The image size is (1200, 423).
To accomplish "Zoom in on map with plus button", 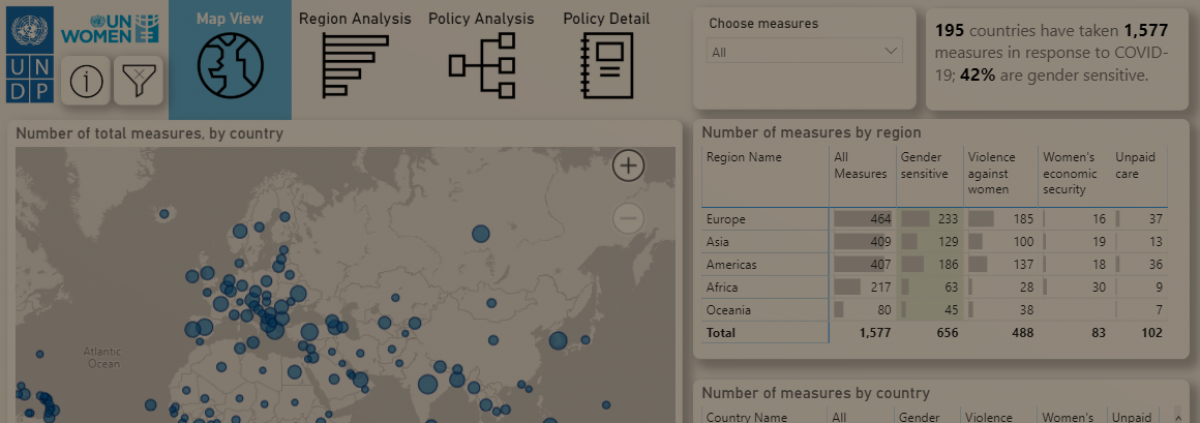I will (628, 166).
